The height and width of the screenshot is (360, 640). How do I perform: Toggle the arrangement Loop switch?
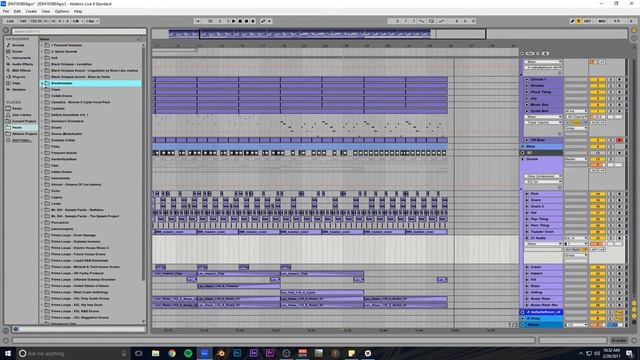431,21
